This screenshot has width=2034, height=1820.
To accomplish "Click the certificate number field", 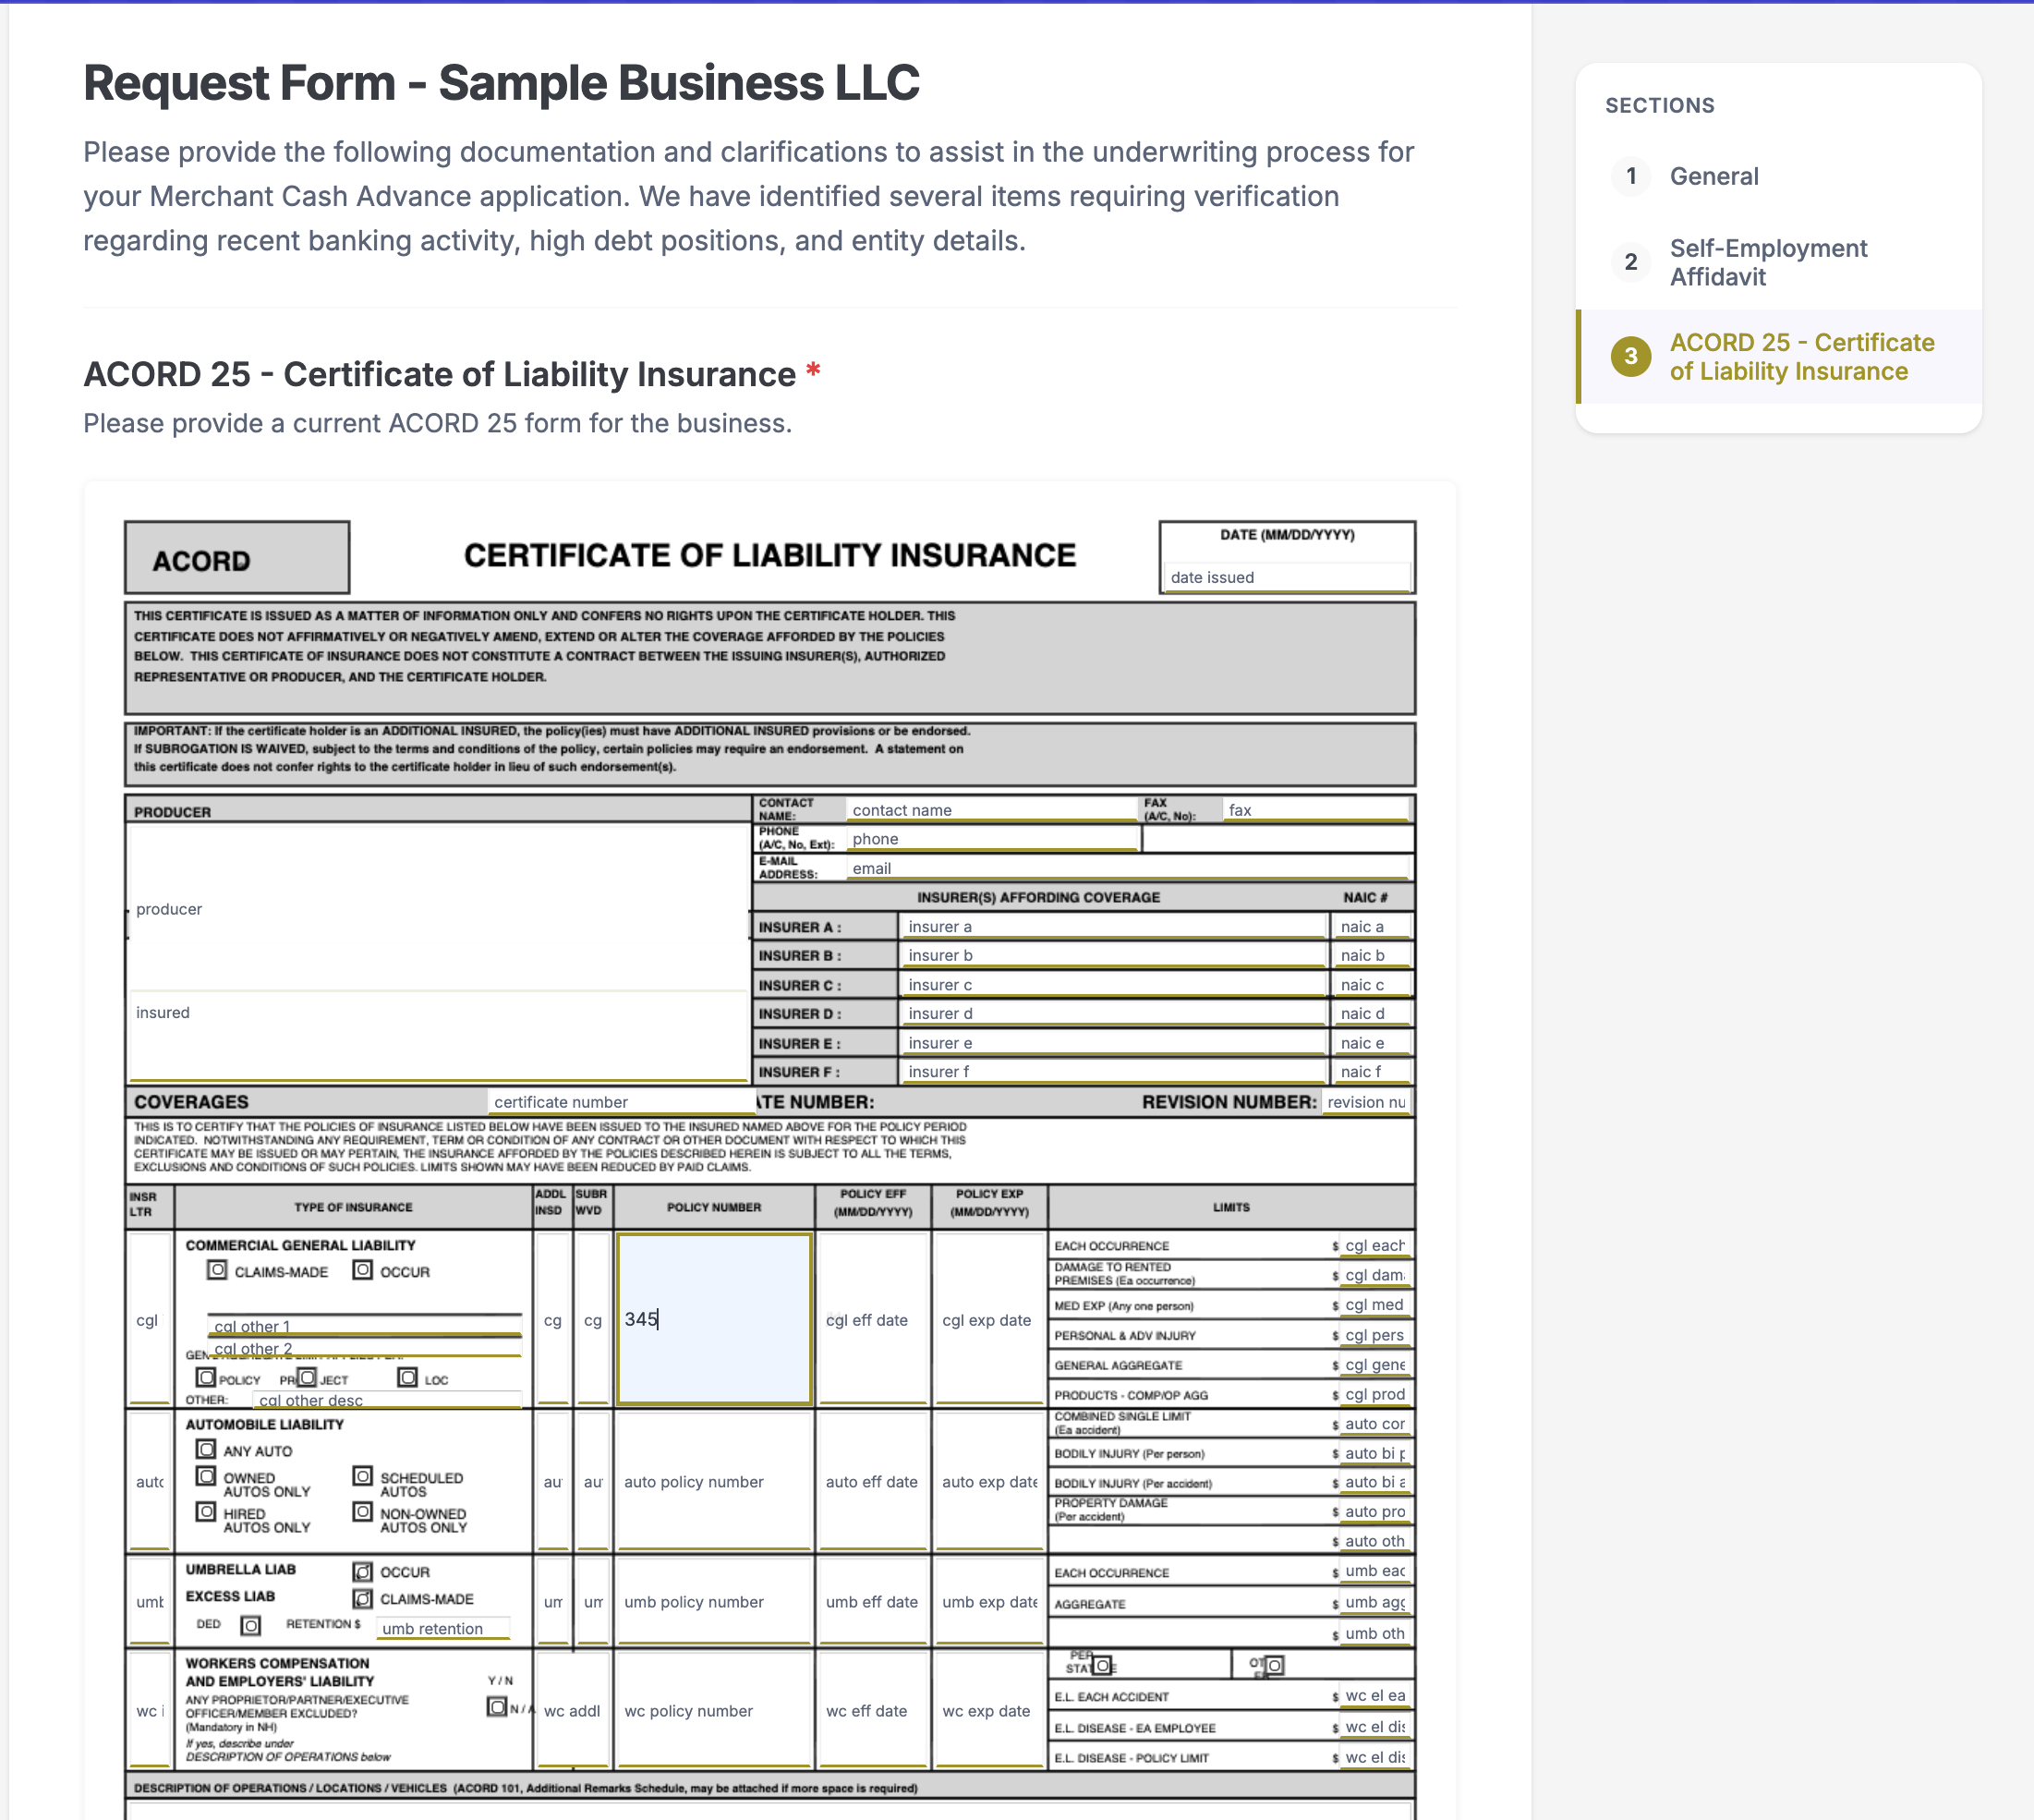I will (620, 1101).
